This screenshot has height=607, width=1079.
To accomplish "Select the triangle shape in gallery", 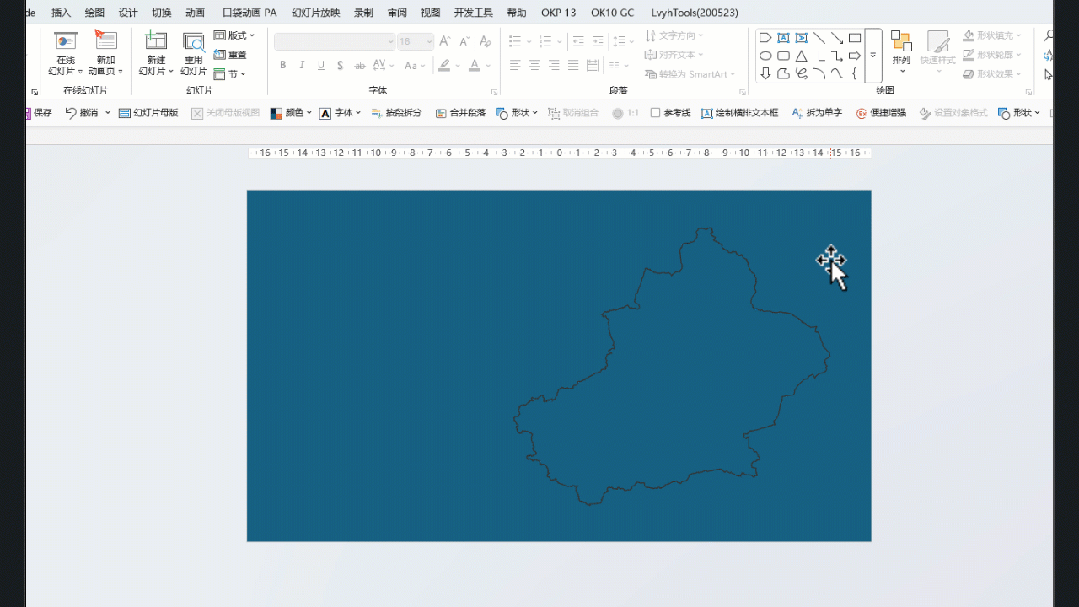I will 801,56.
